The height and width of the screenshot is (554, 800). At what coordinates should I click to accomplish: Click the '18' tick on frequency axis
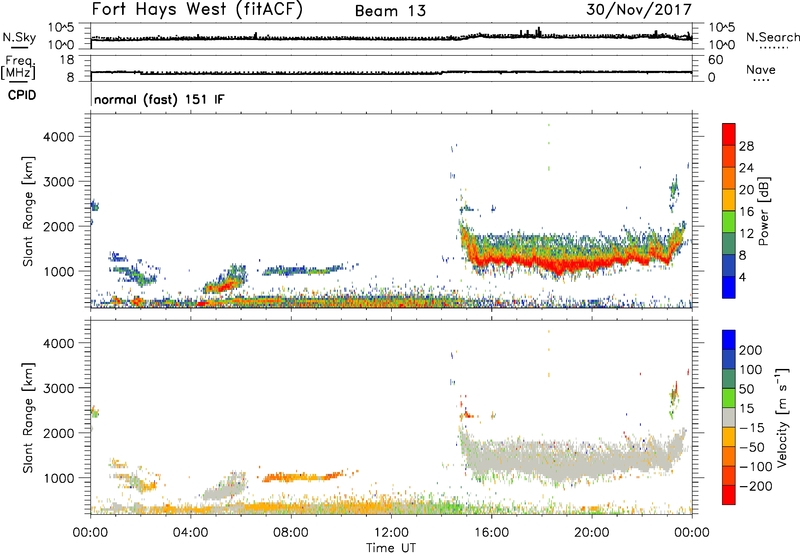tap(66, 60)
